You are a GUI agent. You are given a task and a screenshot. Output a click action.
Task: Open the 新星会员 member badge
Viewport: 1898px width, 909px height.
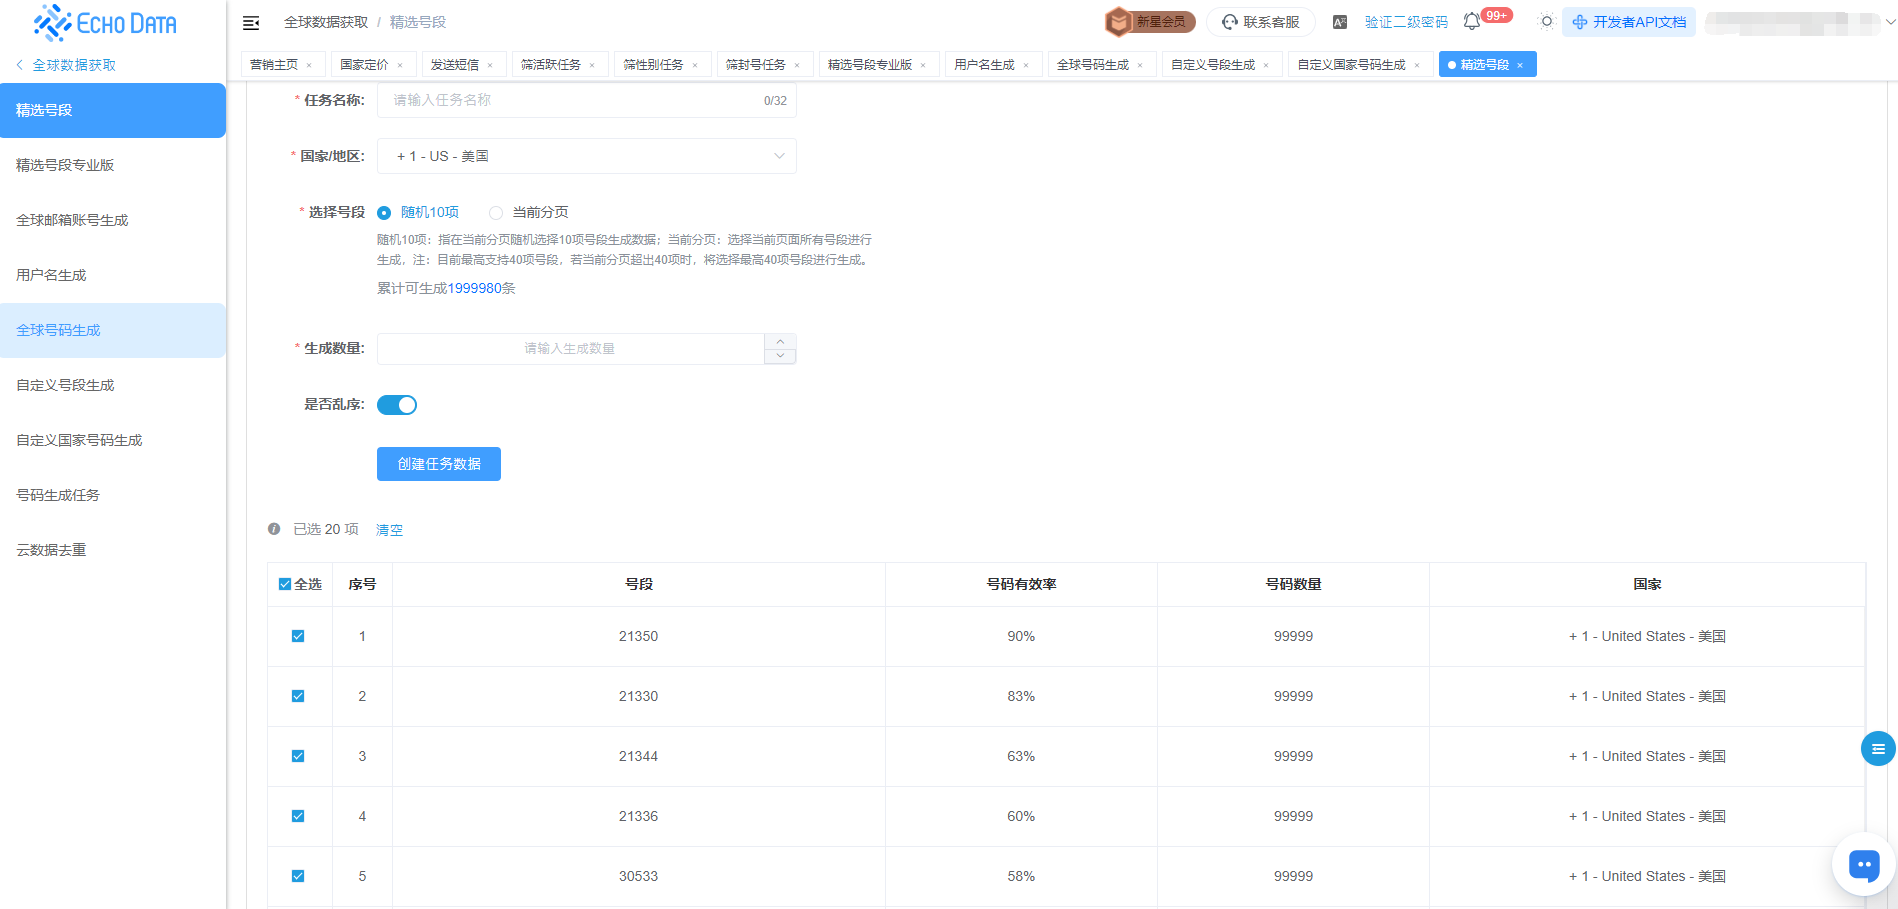pyautogui.click(x=1150, y=22)
